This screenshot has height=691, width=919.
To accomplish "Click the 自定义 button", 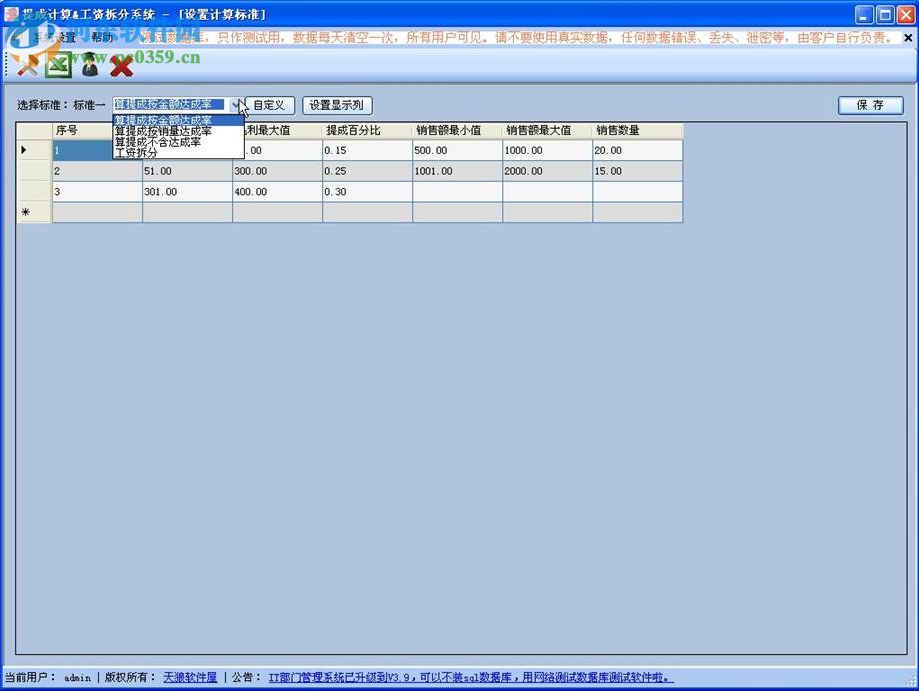I will (270, 105).
